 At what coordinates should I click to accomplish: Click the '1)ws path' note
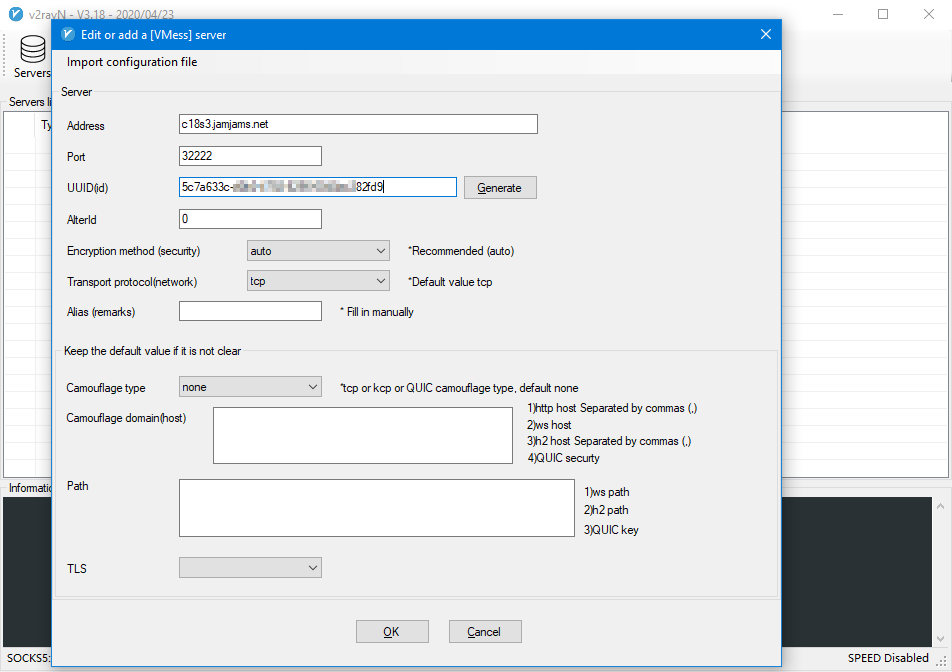607,492
